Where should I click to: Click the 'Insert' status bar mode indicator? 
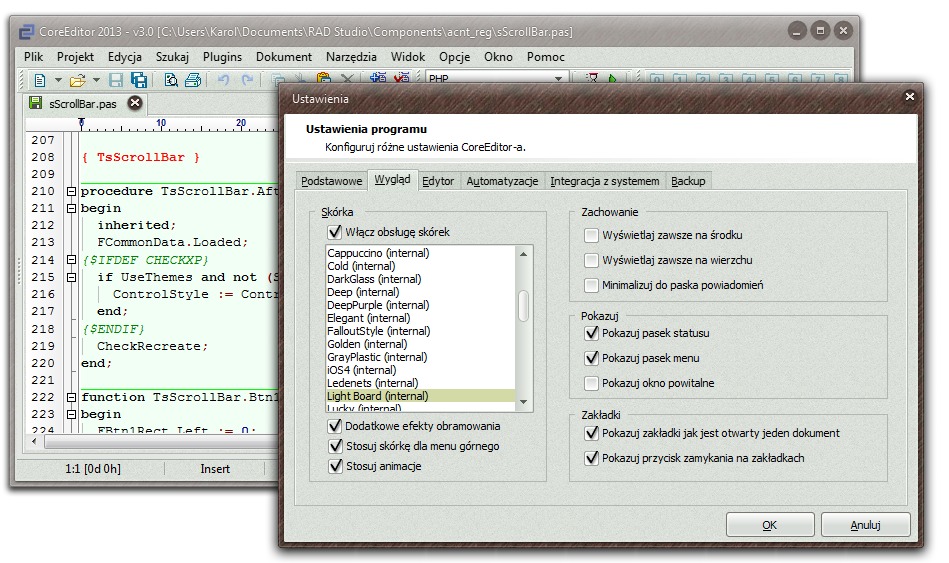[215, 469]
